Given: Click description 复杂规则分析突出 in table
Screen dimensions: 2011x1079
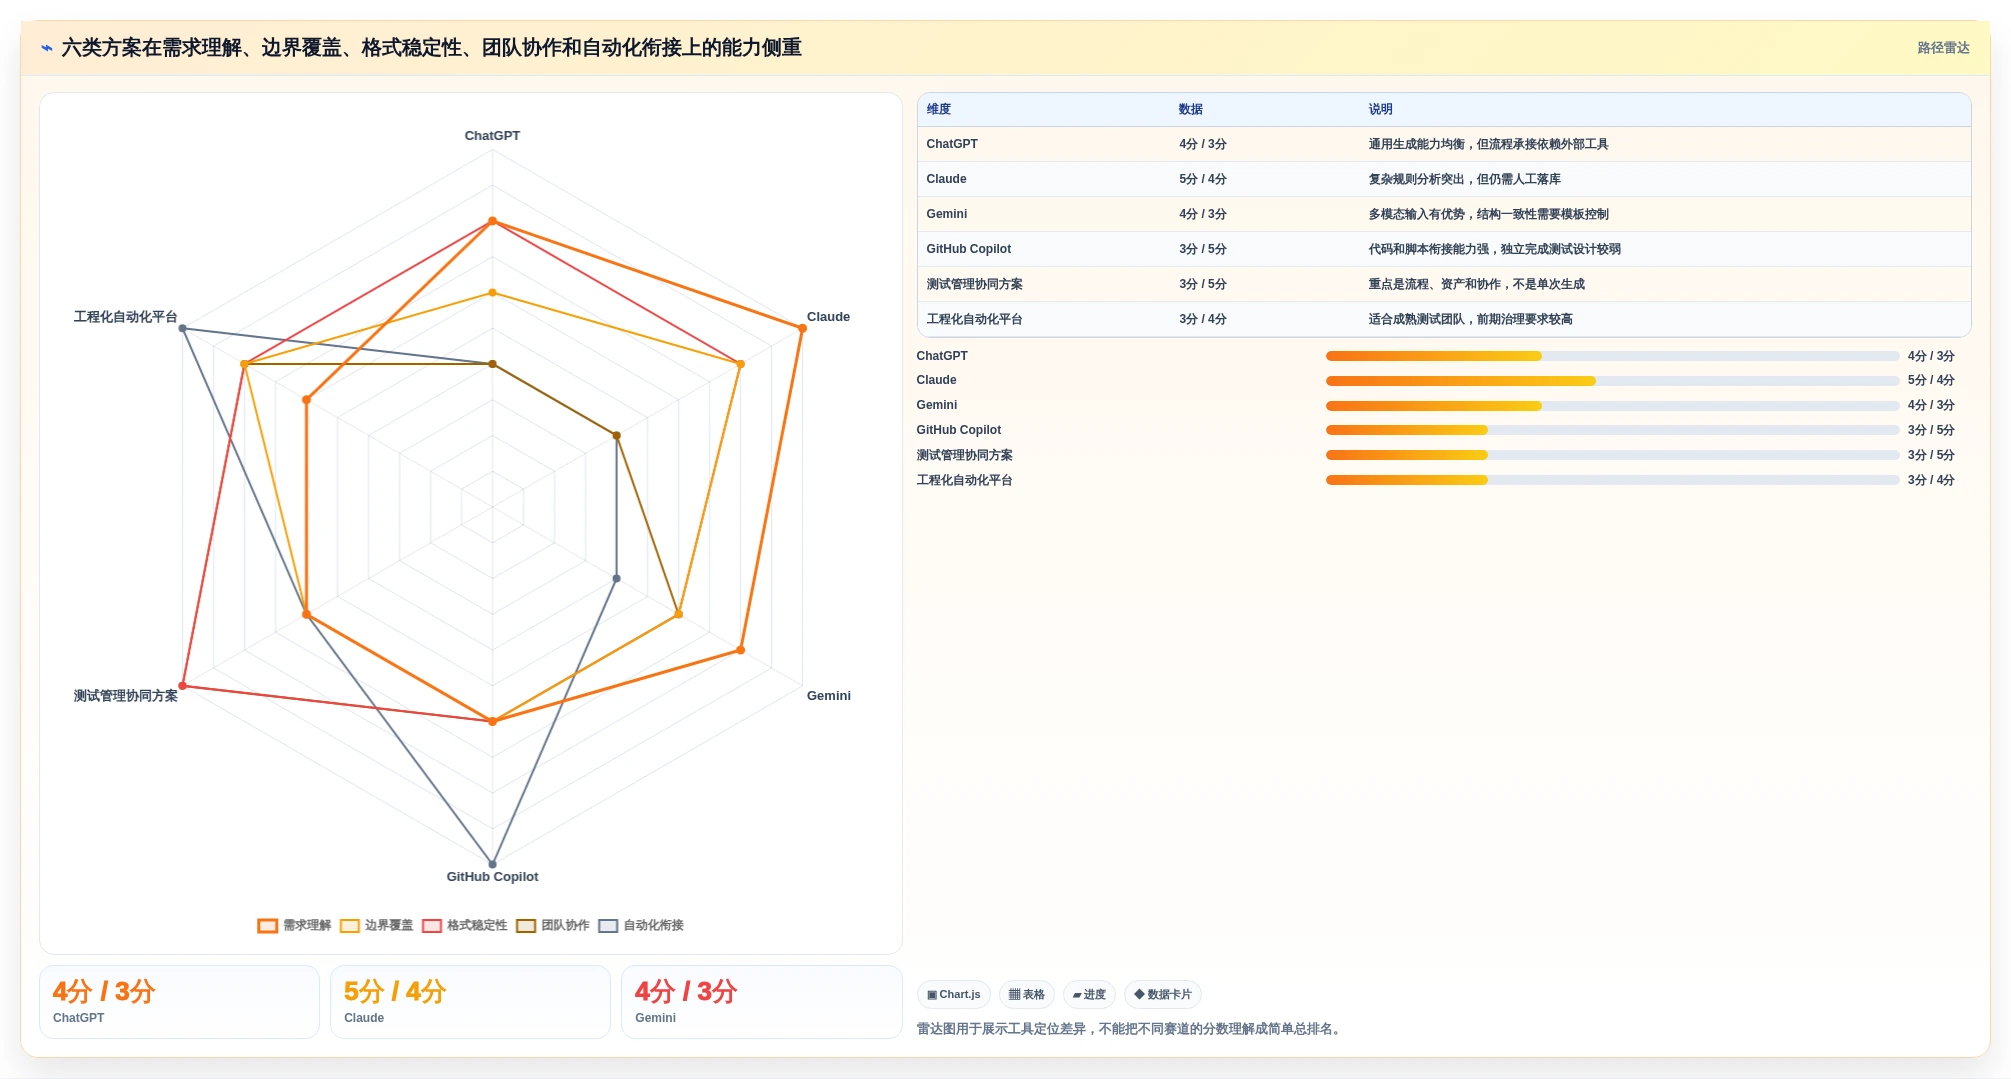Looking at the screenshot, I should pyautogui.click(x=1464, y=179).
